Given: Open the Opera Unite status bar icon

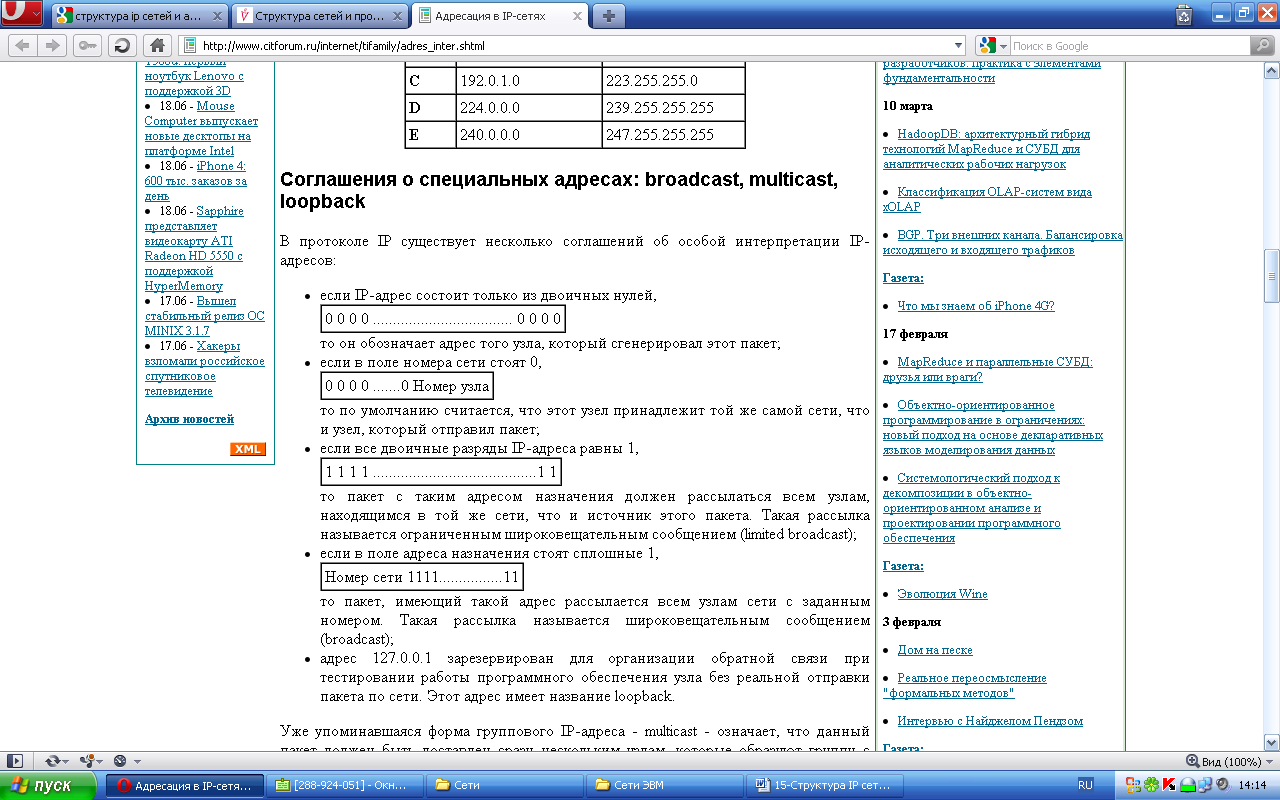Looking at the screenshot, I should (x=87, y=761).
